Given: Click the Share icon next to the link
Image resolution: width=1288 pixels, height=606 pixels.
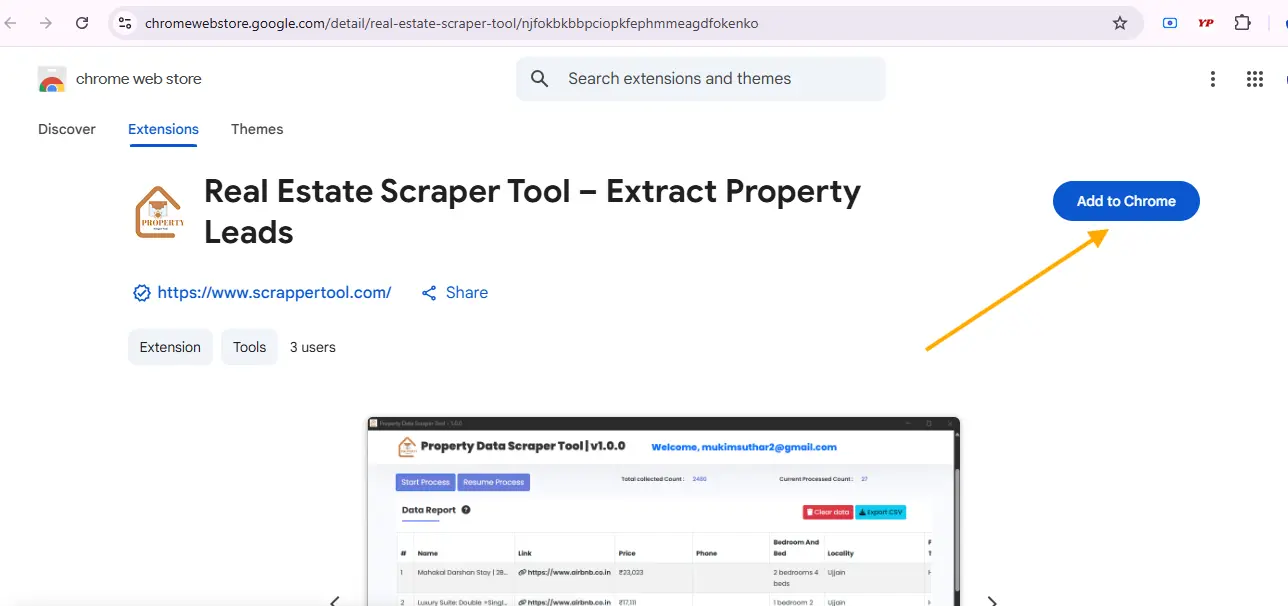Looking at the screenshot, I should 430,292.
